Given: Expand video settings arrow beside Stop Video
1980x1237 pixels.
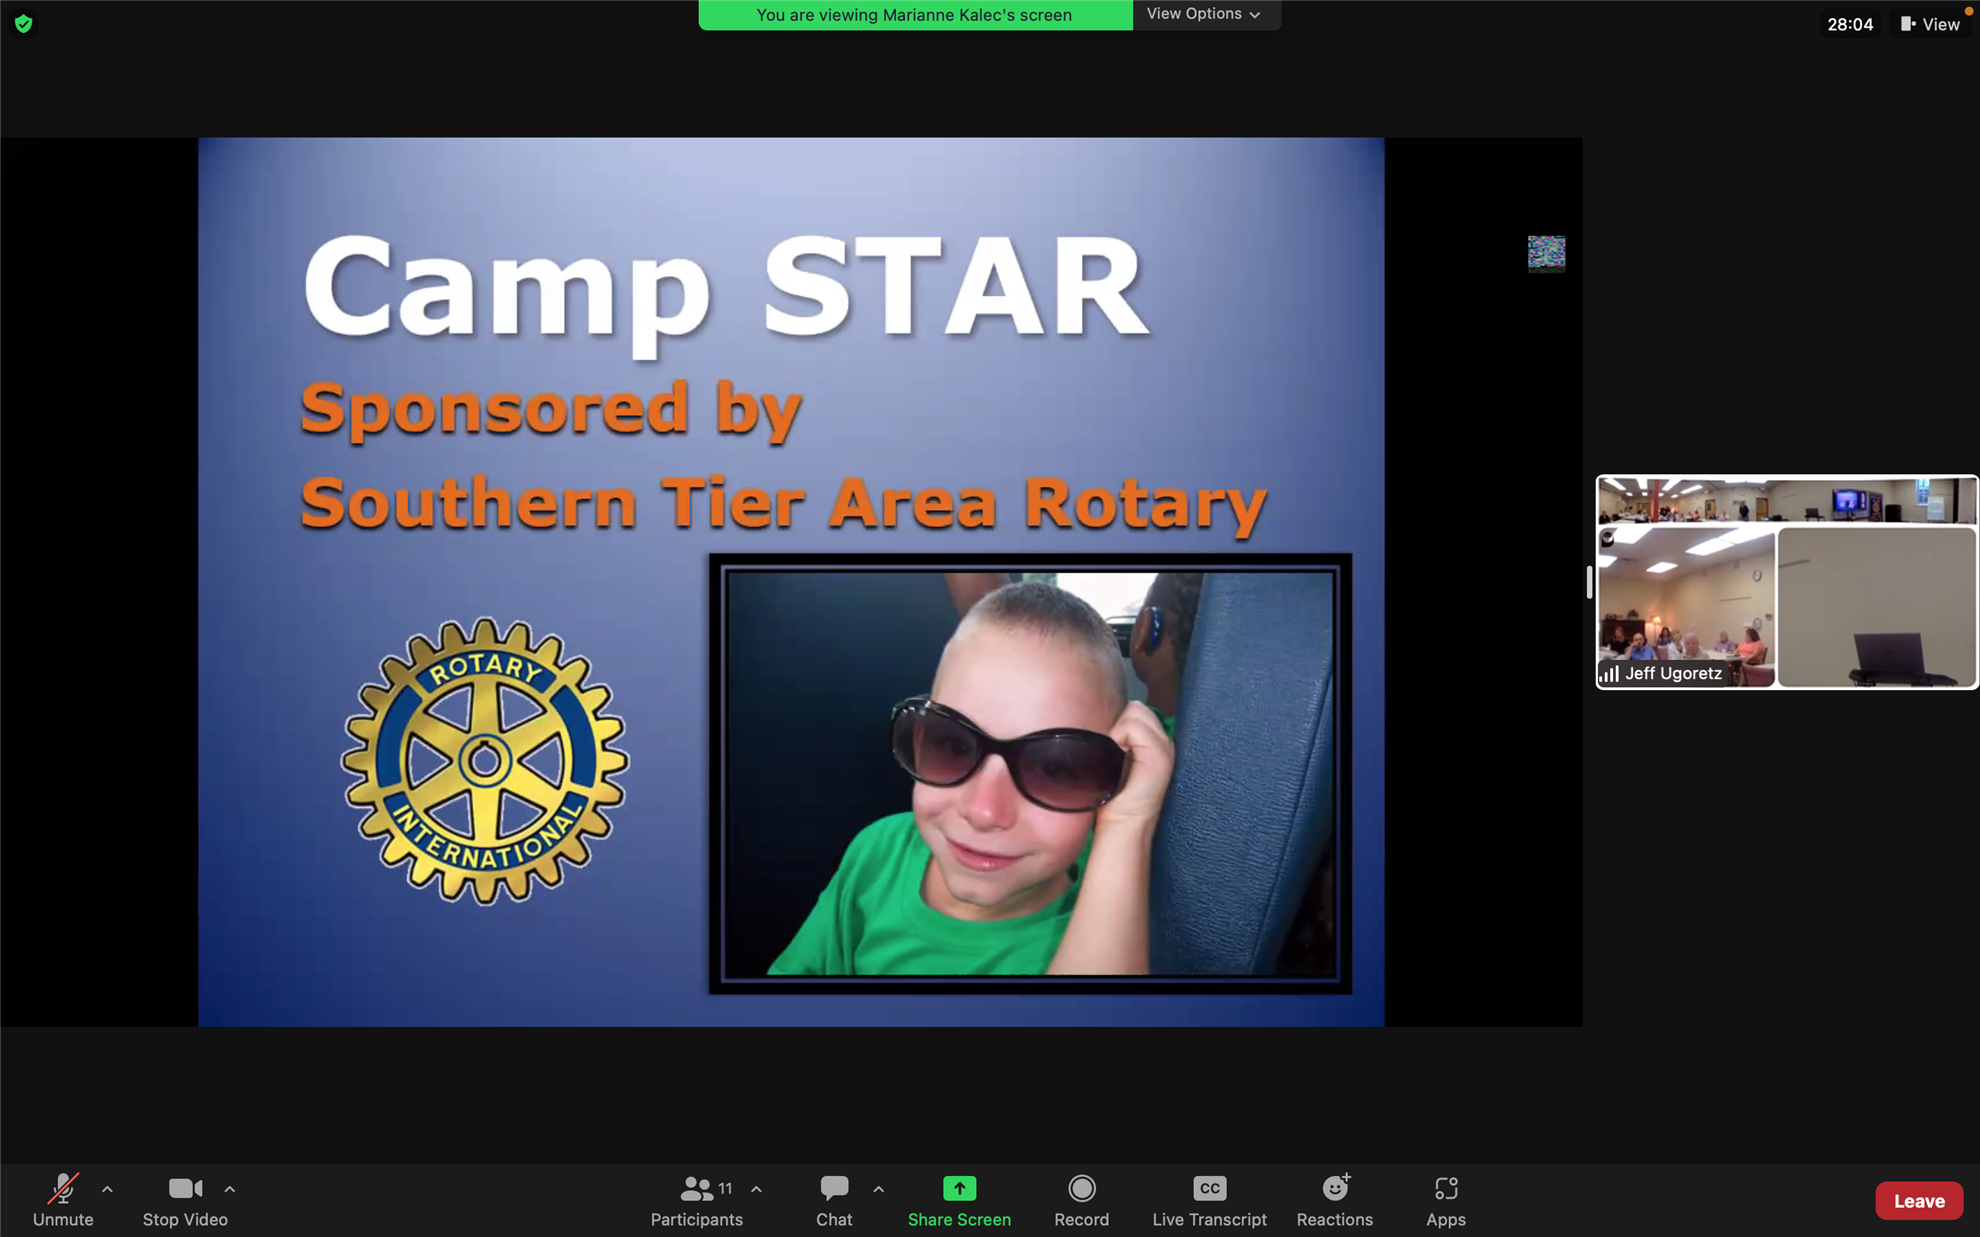Looking at the screenshot, I should point(230,1189).
